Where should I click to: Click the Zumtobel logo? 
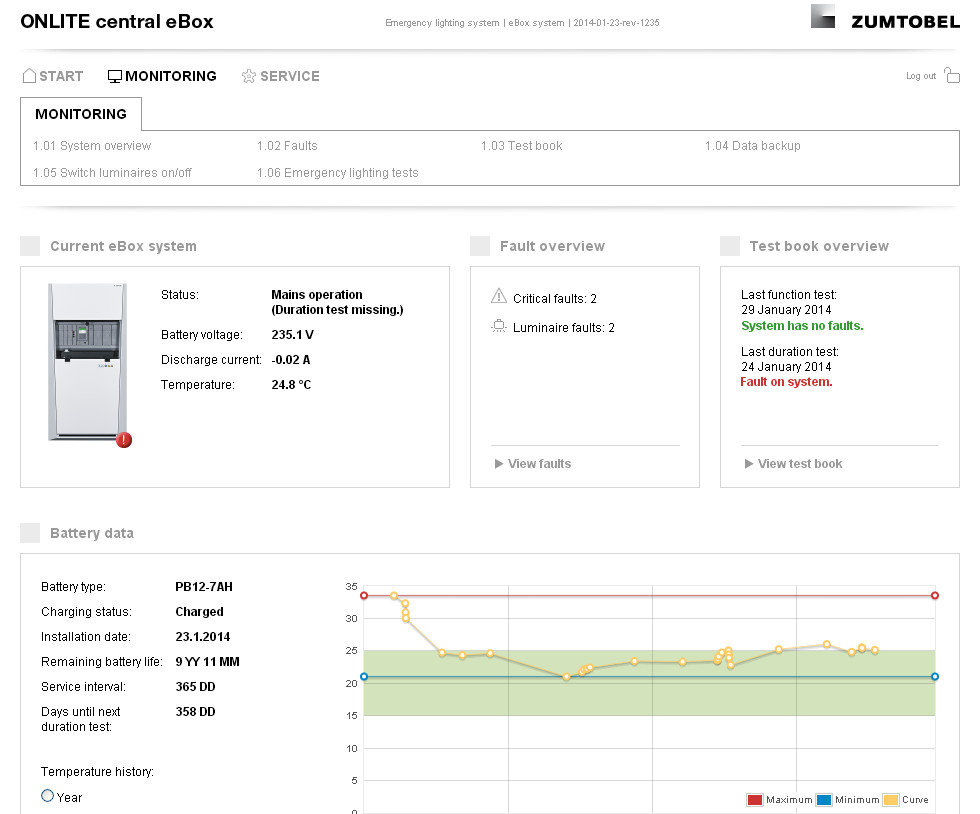(x=885, y=17)
